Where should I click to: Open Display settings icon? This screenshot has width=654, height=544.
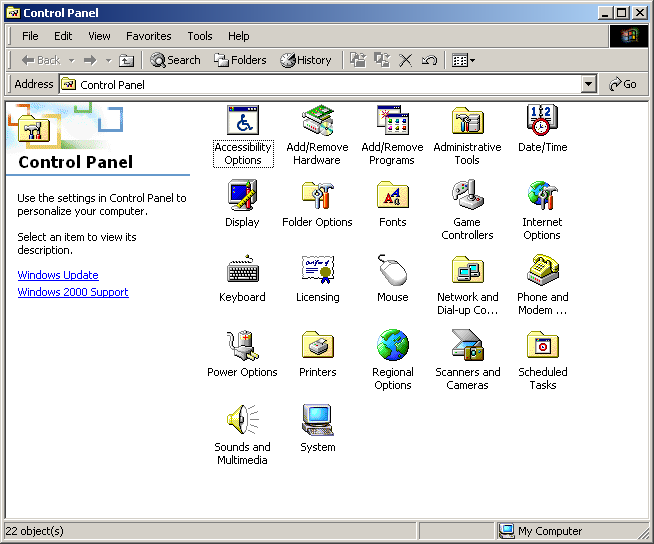(x=243, y=195)
